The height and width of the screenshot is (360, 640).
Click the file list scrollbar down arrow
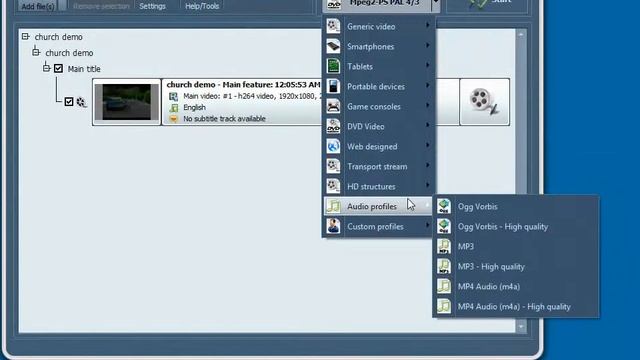521,327
